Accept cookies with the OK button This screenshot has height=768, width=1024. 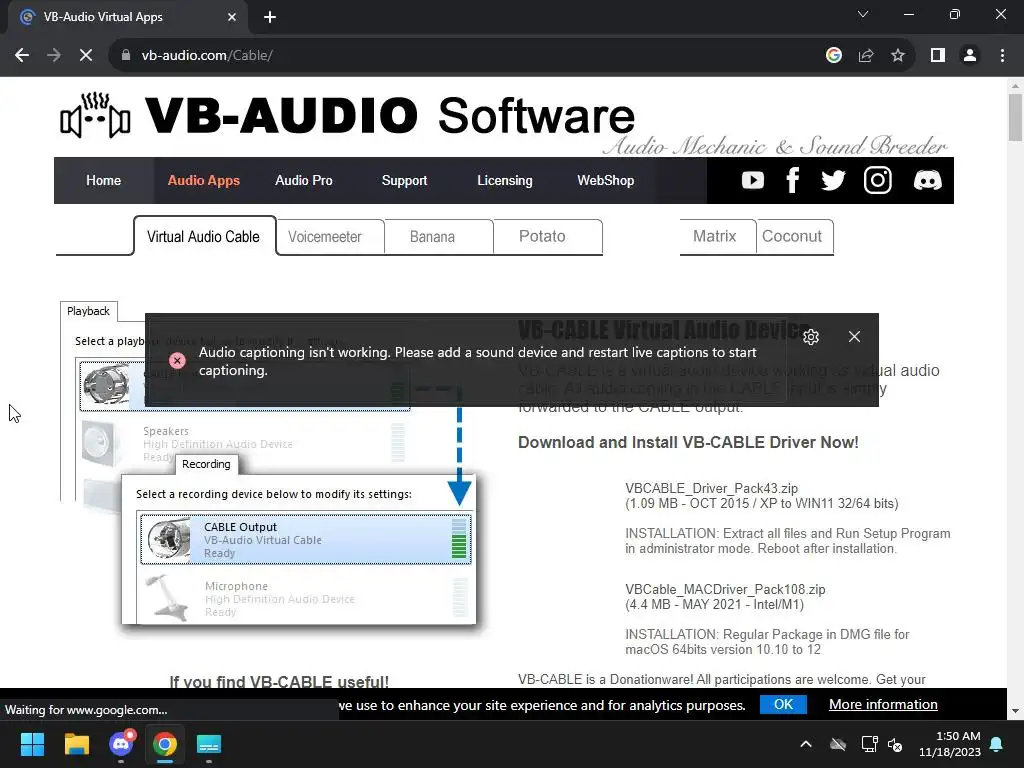tap(783, 704)
